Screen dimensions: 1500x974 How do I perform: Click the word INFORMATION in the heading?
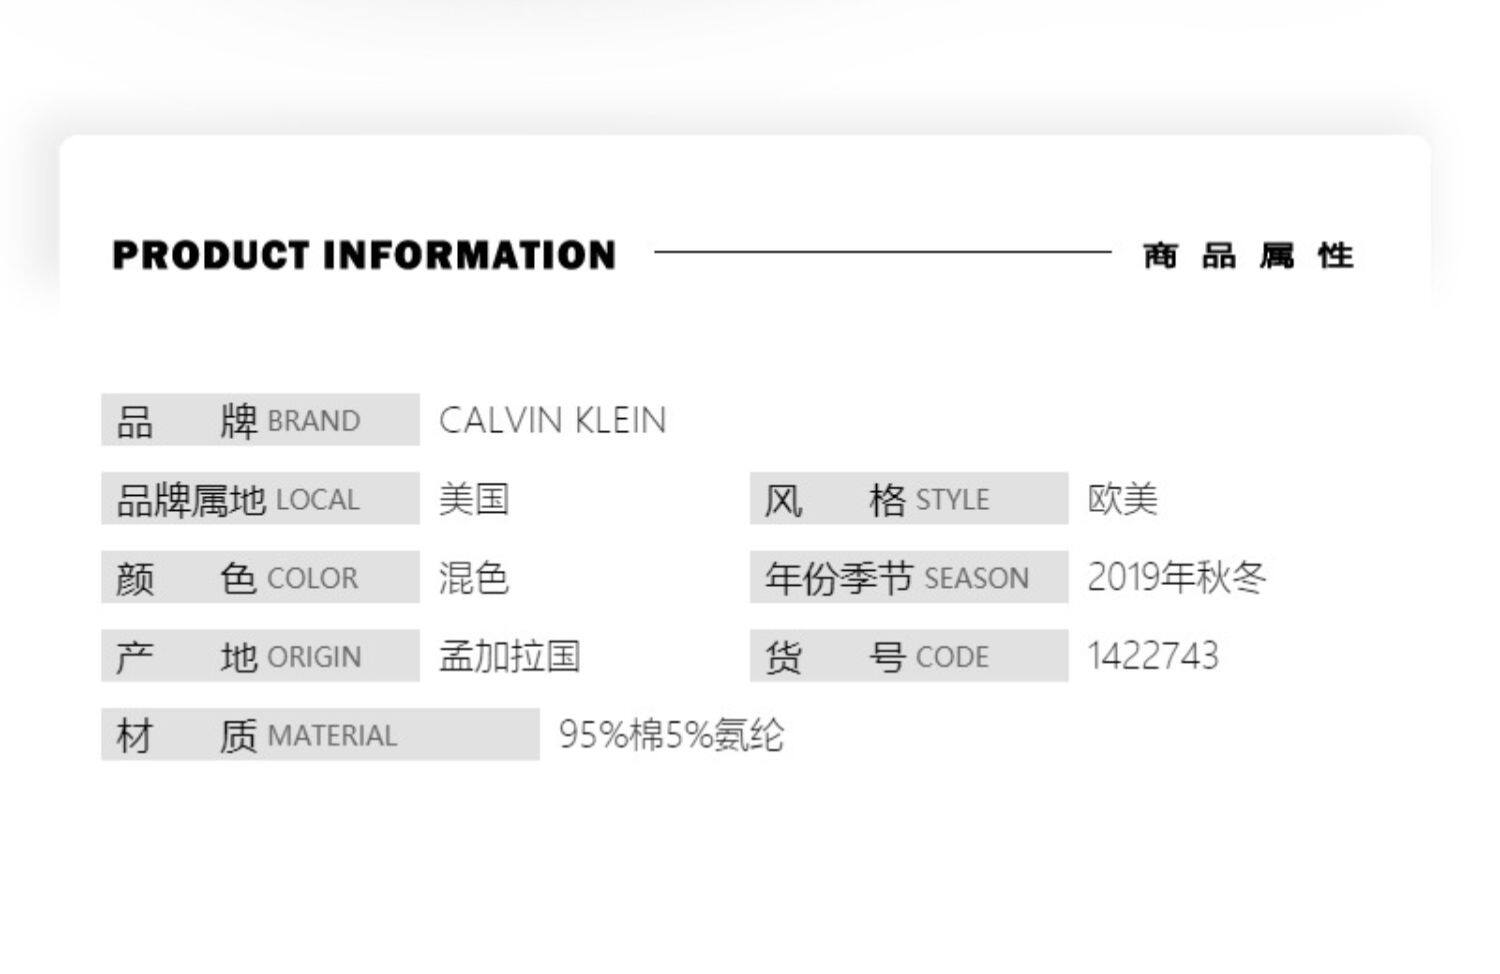[469, 256]
